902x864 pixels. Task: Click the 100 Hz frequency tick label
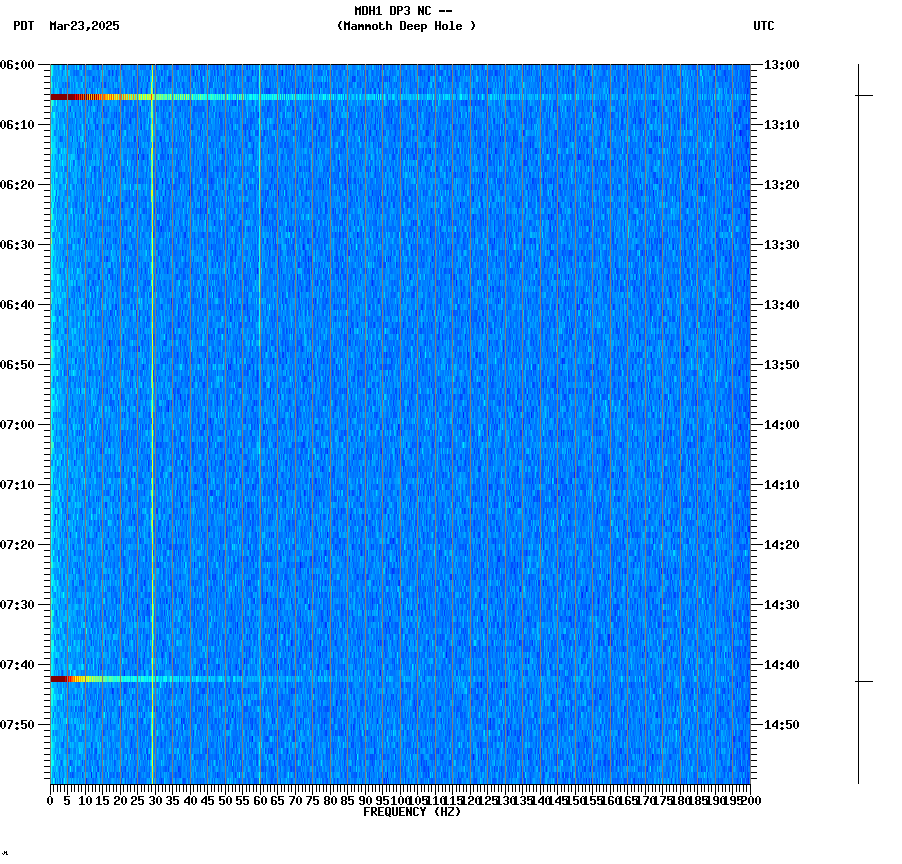click(397, 800)
